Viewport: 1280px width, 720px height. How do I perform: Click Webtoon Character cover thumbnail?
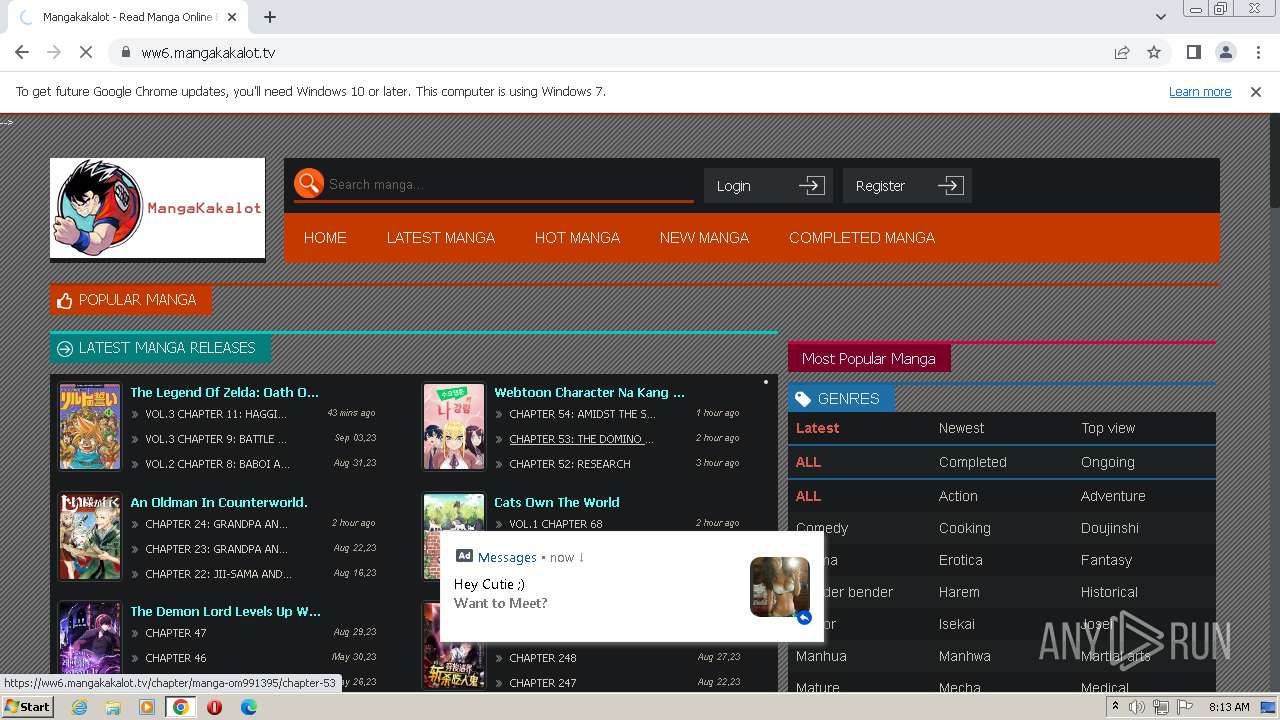point(454,426)
